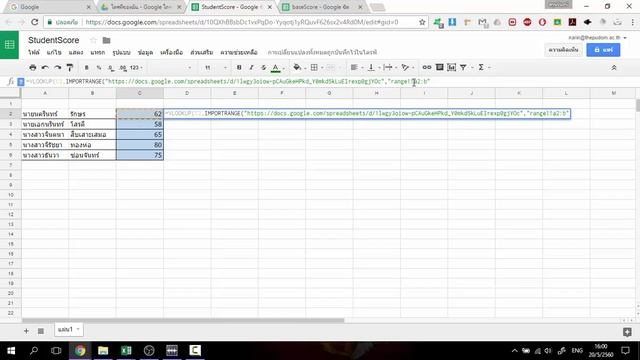640x360 pixels.
Task: Click the Adobe Acrobat extension icon
Action: pyautogui.click(x=572, y=22)
